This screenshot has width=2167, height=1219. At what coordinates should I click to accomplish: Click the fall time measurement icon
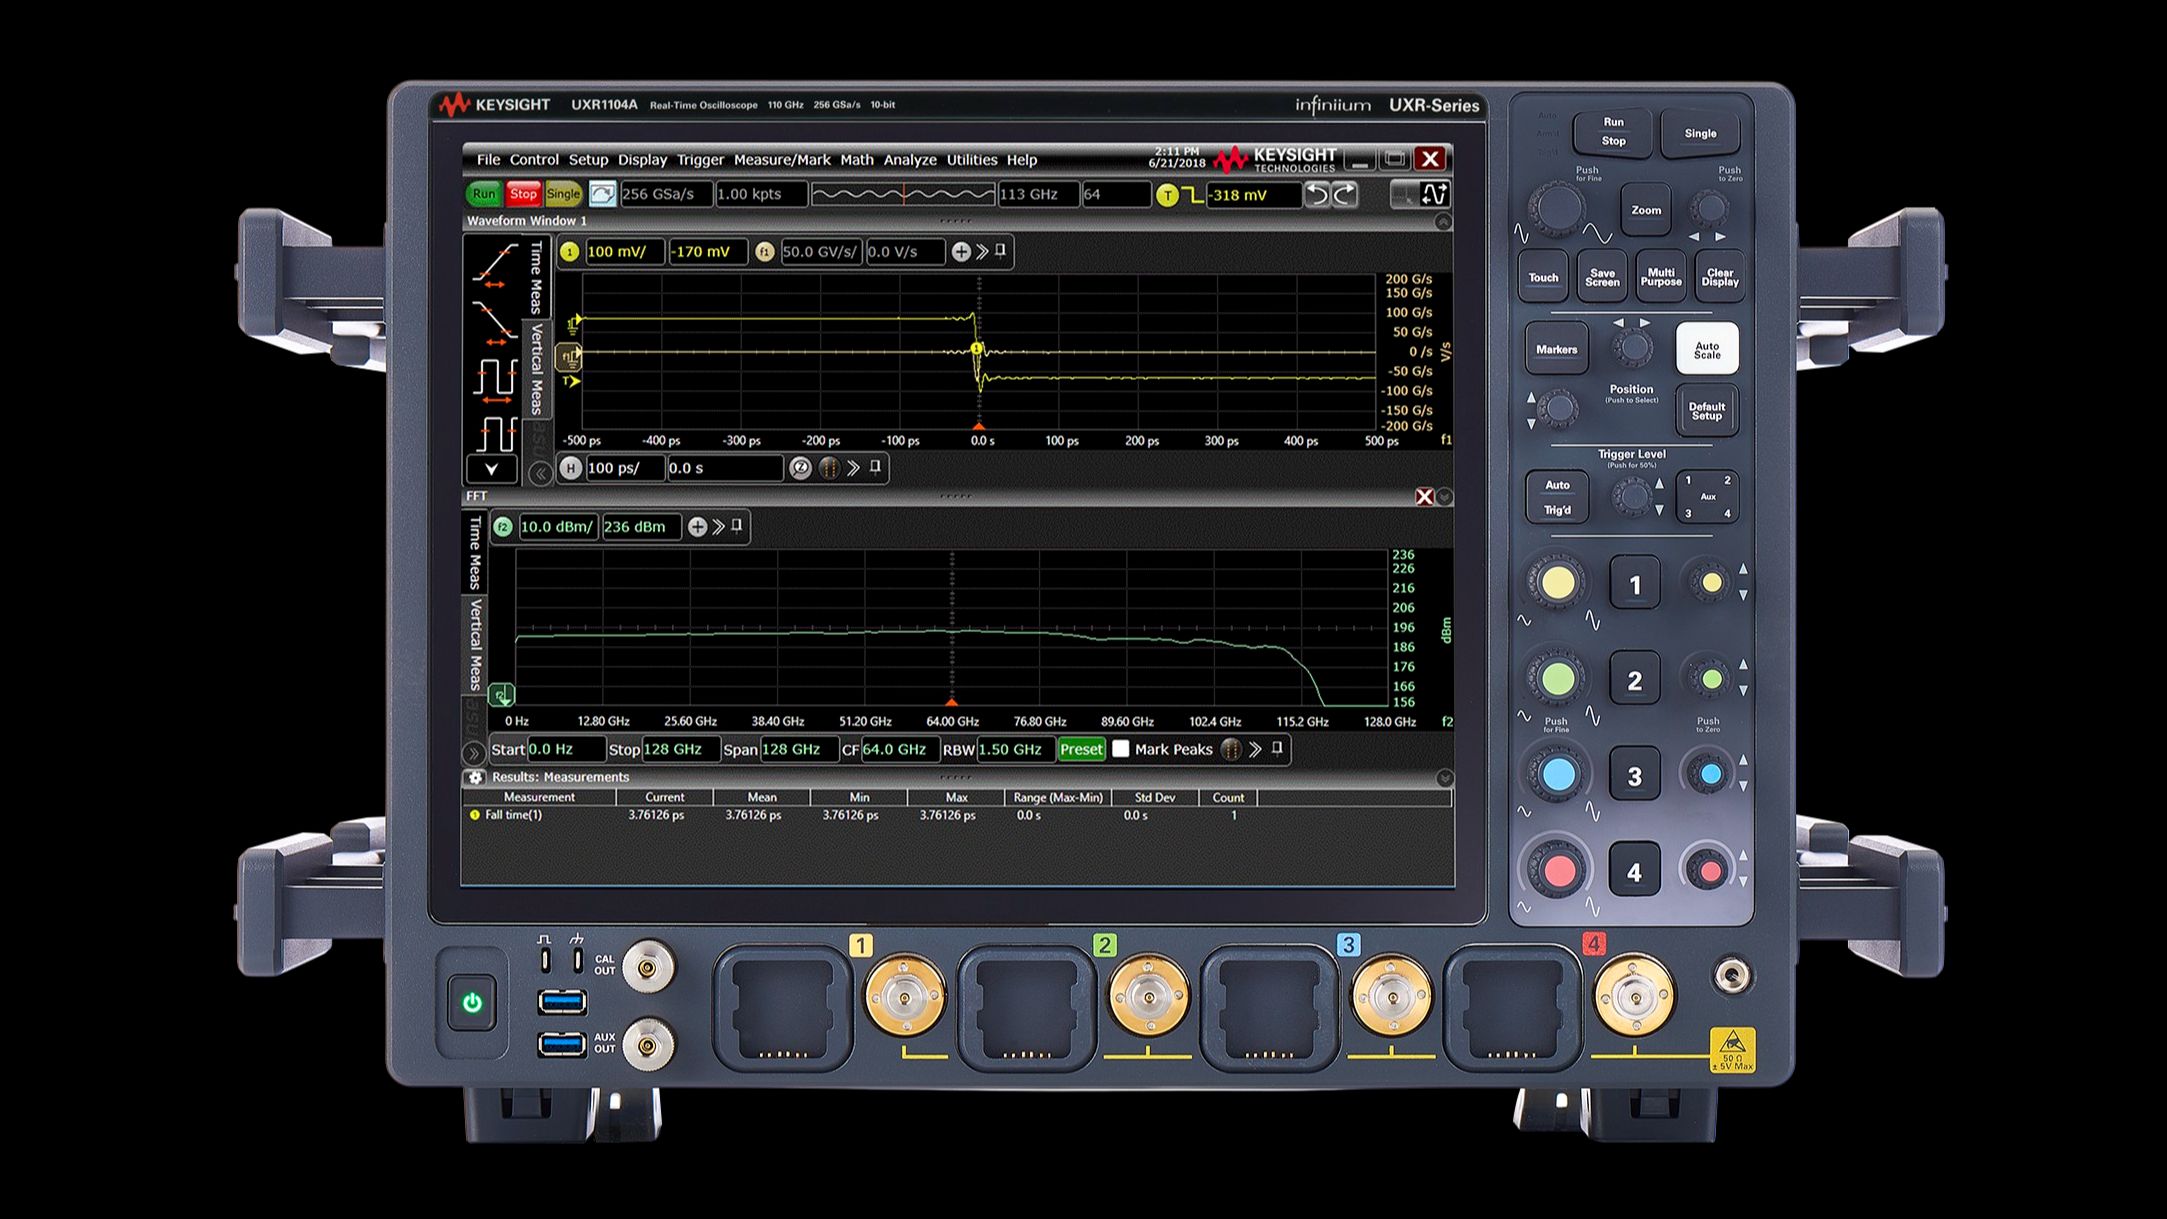(494, 321)
